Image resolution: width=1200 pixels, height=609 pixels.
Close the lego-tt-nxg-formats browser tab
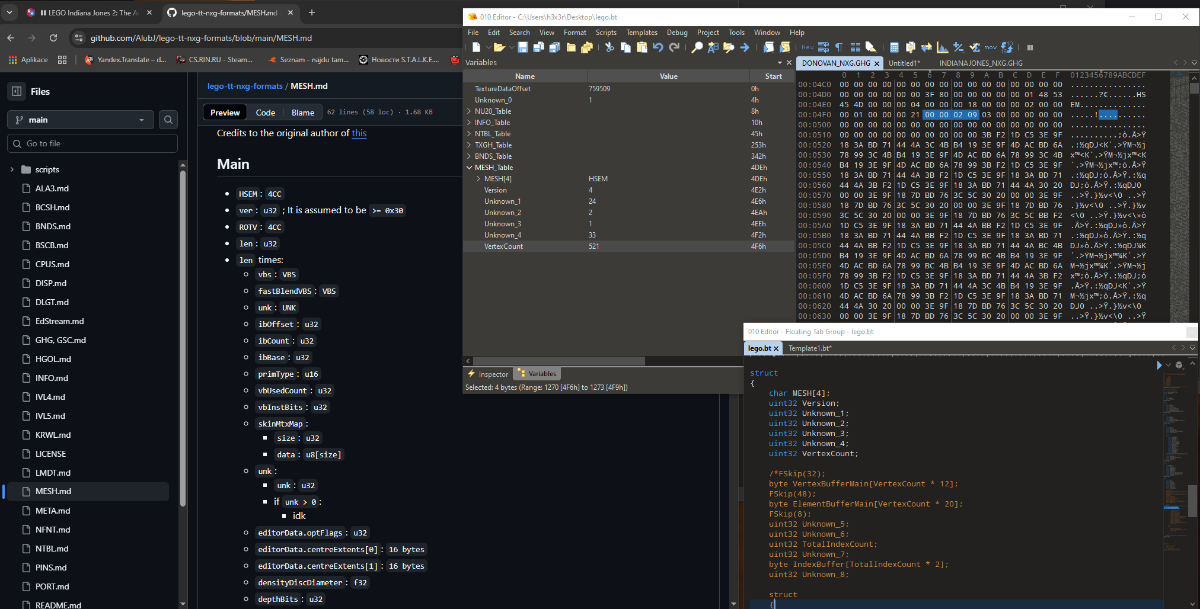click(289, 12)
